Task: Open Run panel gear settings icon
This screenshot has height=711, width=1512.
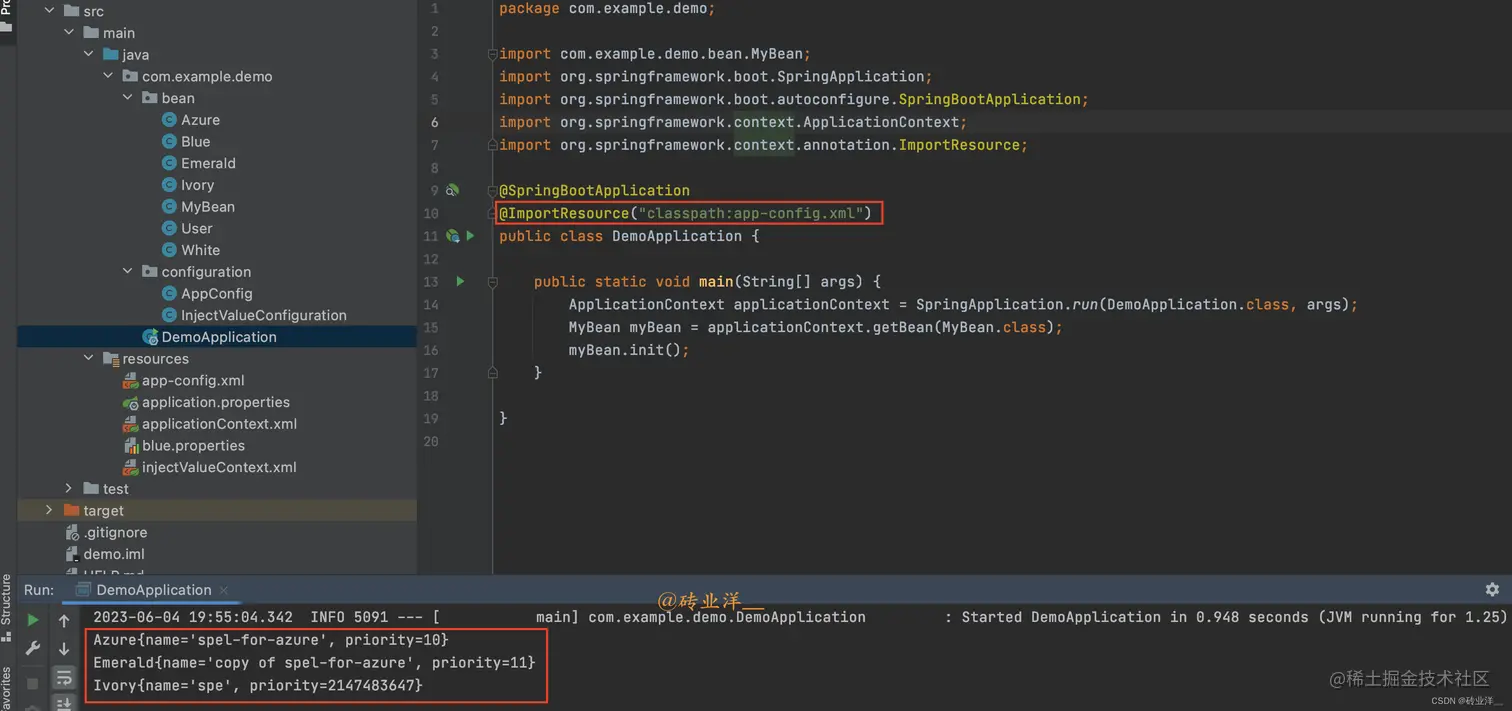Action: [1492, 590]
